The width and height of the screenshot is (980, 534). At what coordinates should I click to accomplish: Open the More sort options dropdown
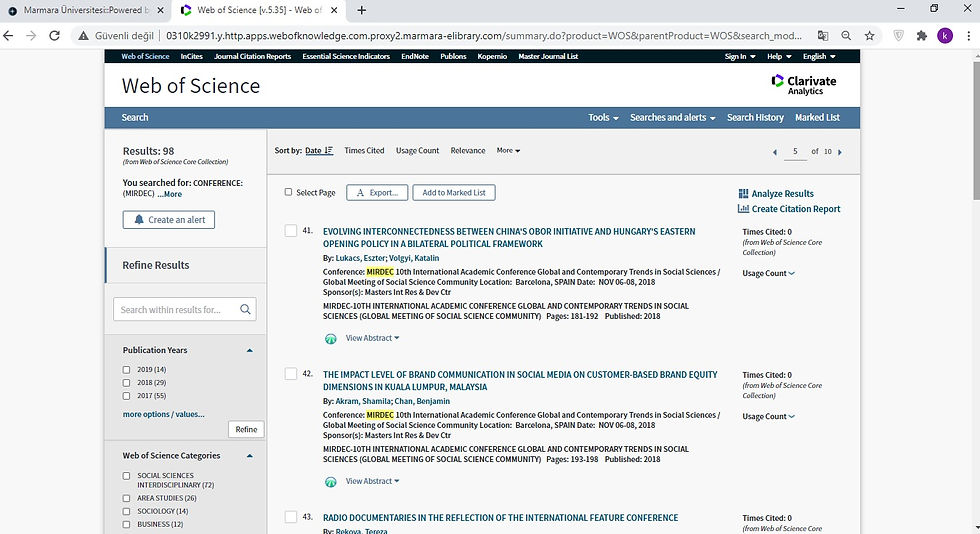[x=508, y=151]
